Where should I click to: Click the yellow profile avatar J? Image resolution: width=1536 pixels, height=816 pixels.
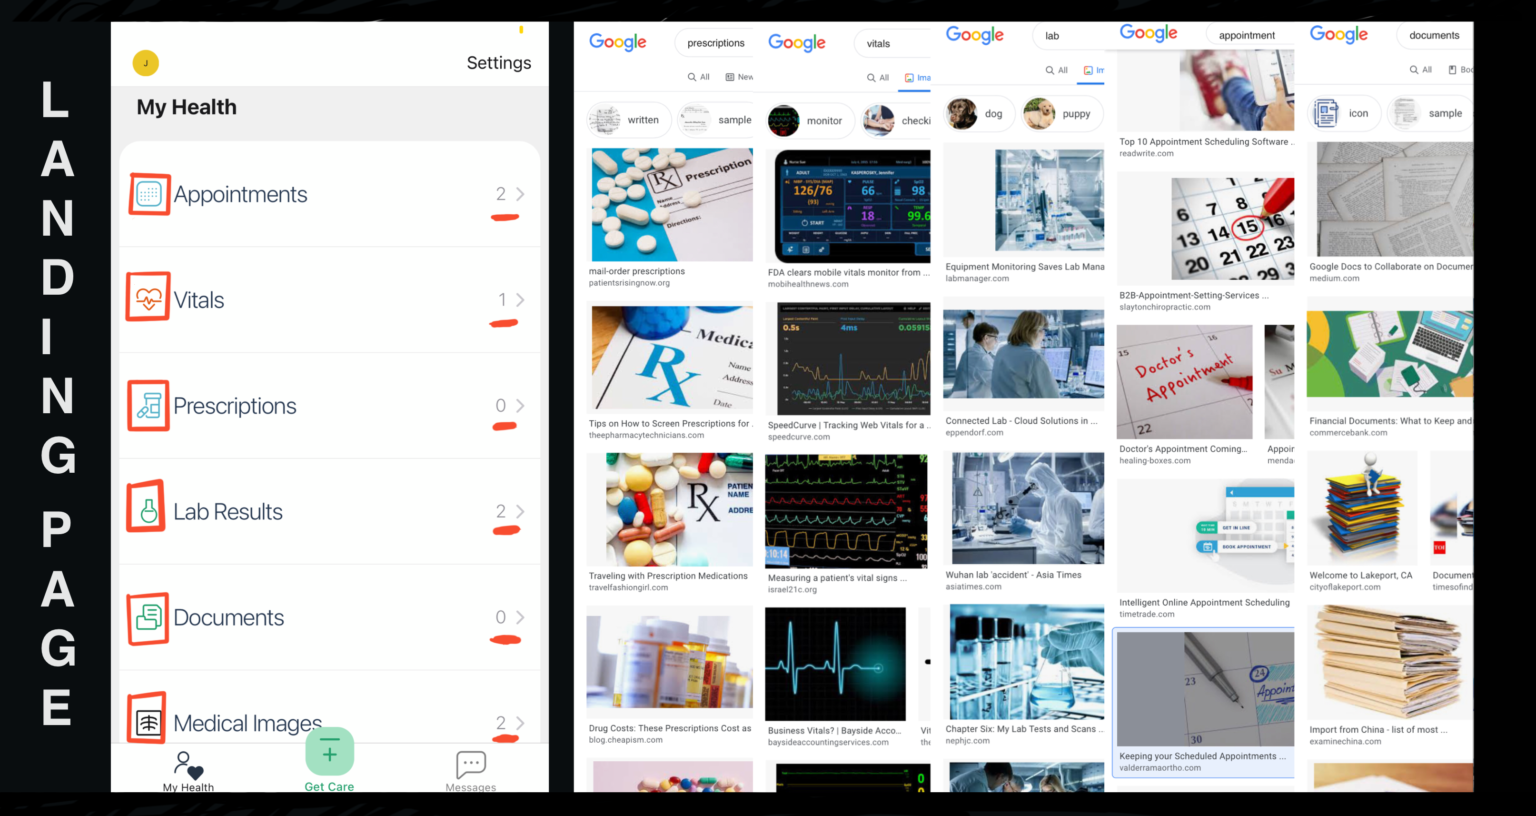click(146, 62)
